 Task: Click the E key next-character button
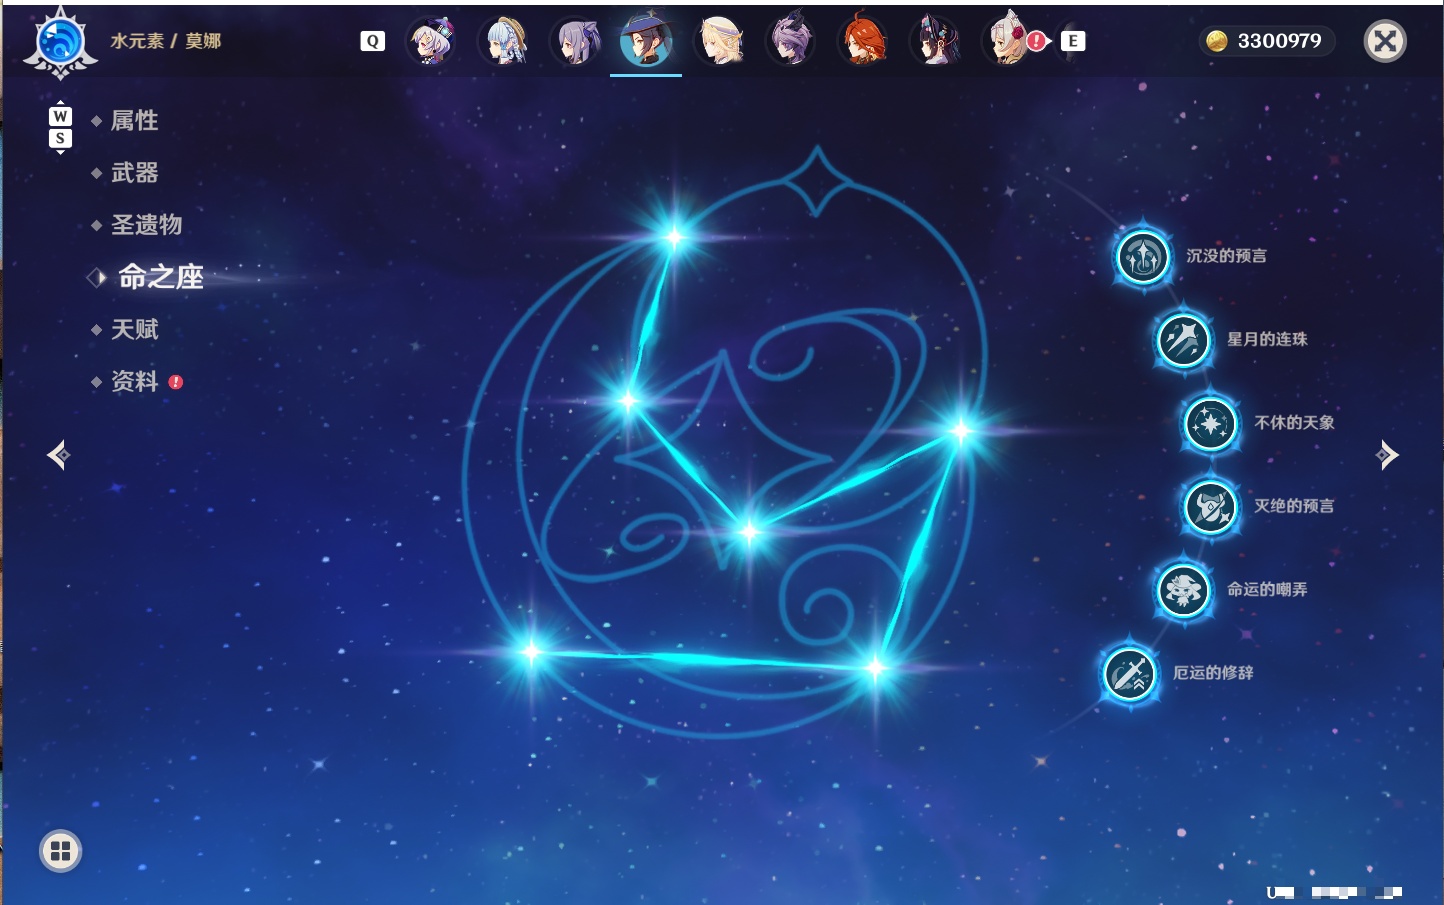tap(1073, 41)
